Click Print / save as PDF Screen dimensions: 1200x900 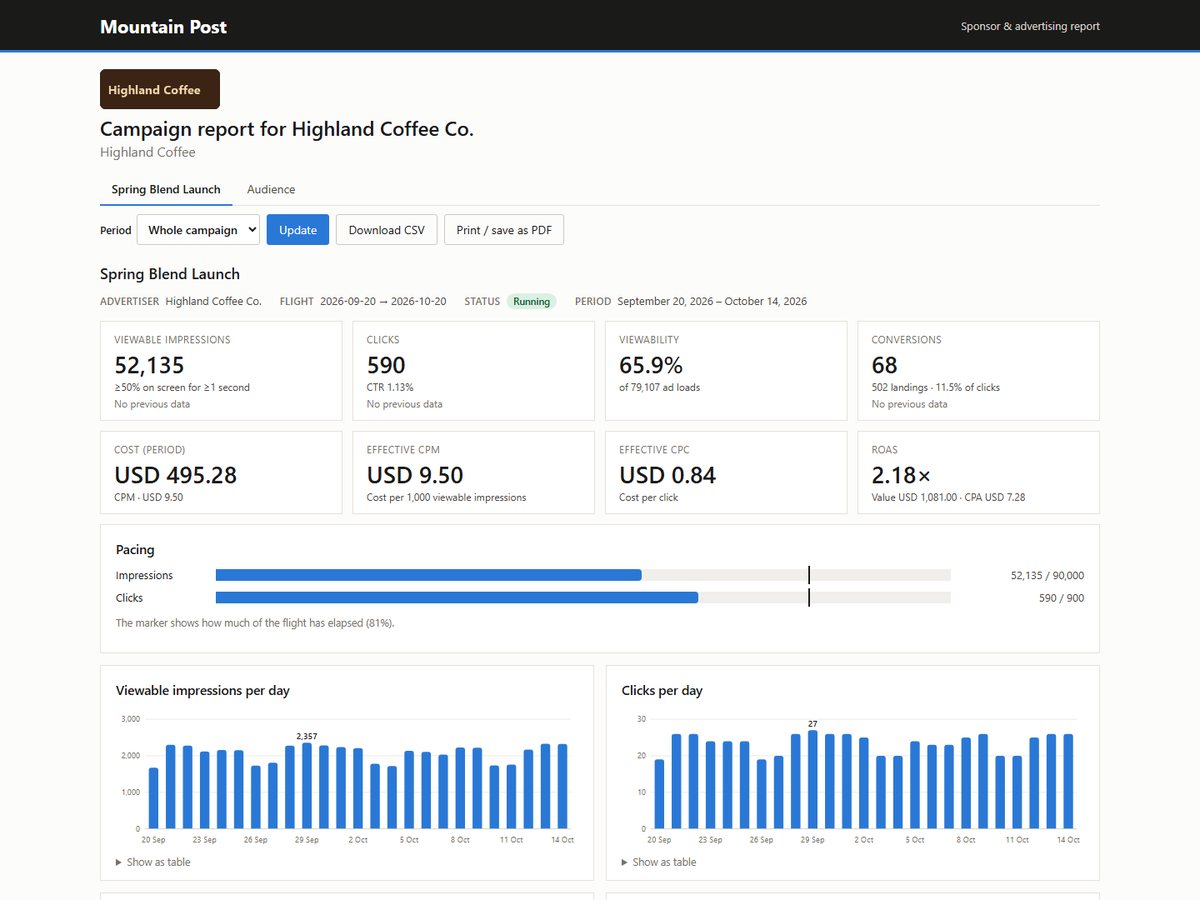504,230
